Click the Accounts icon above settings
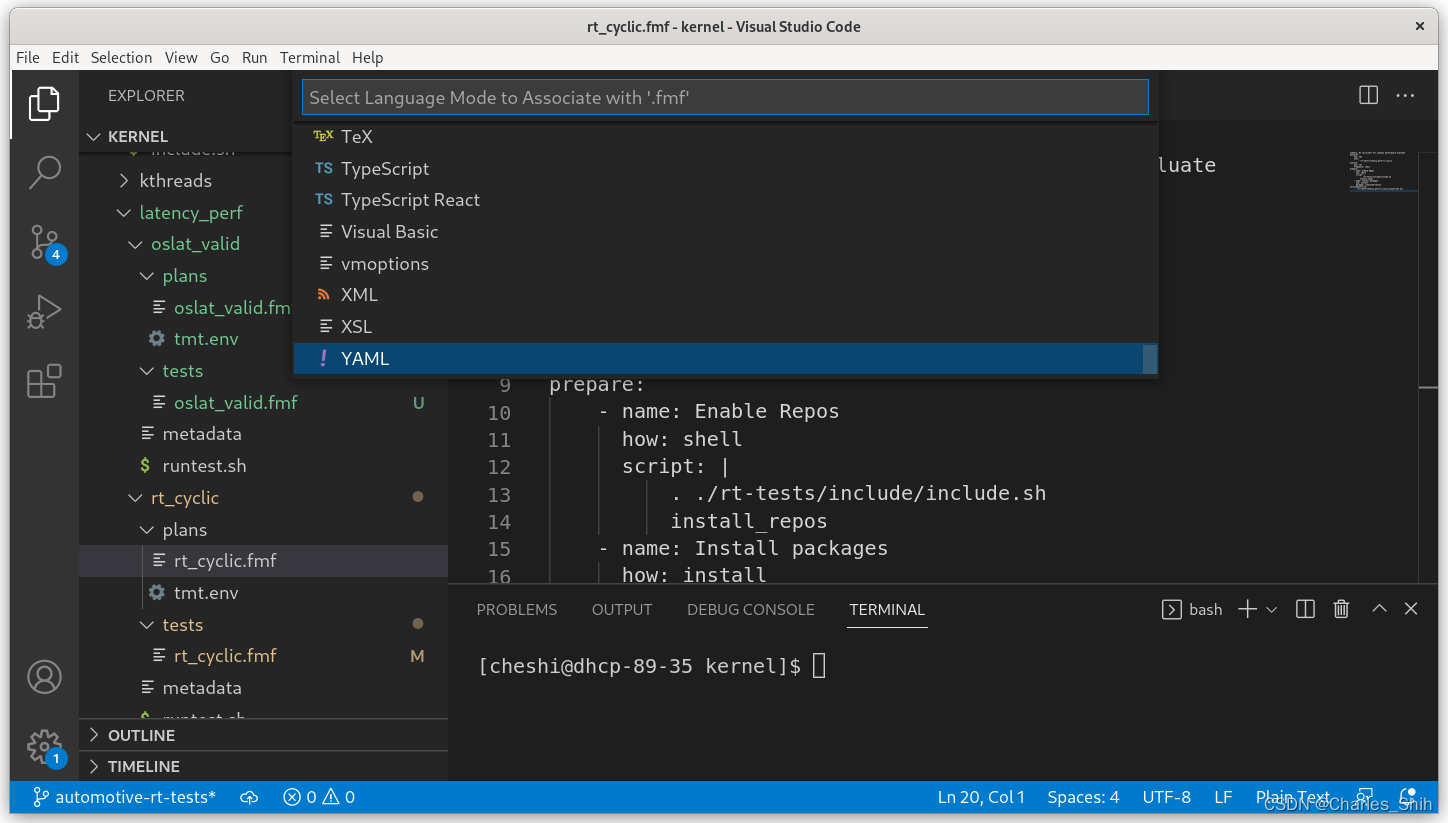The image size is (1448, 823). click(44, 677)
